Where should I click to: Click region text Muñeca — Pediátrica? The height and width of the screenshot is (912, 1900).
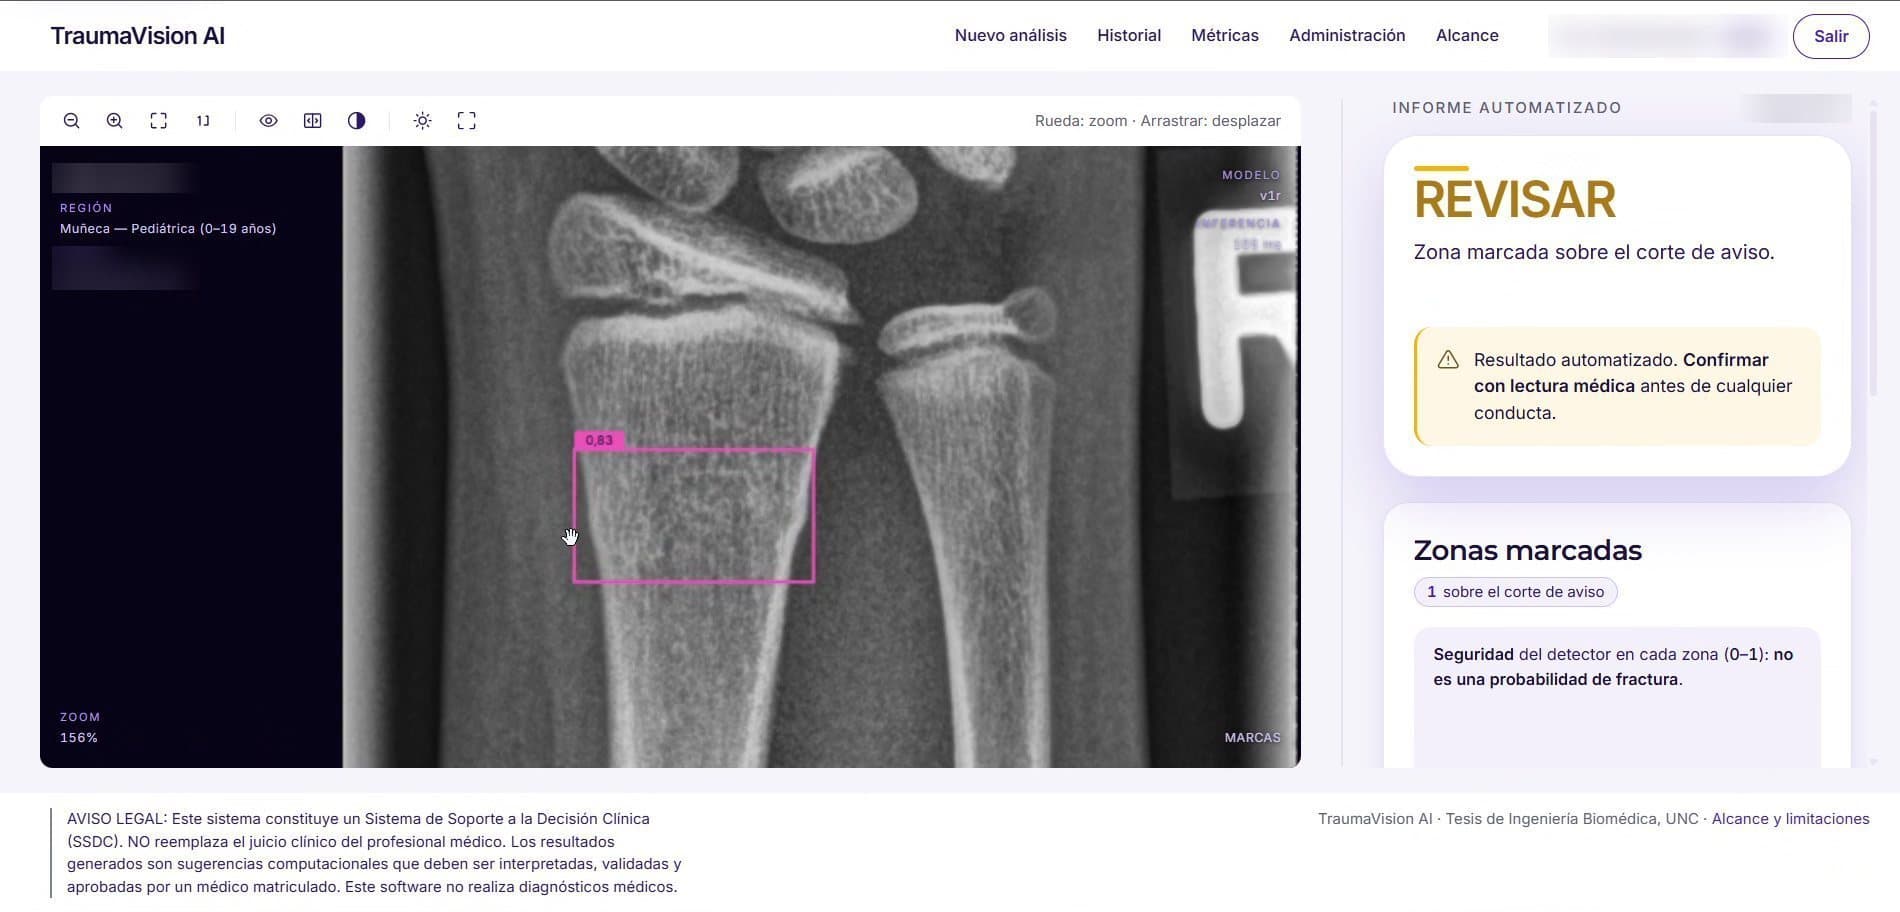[168, 229]
